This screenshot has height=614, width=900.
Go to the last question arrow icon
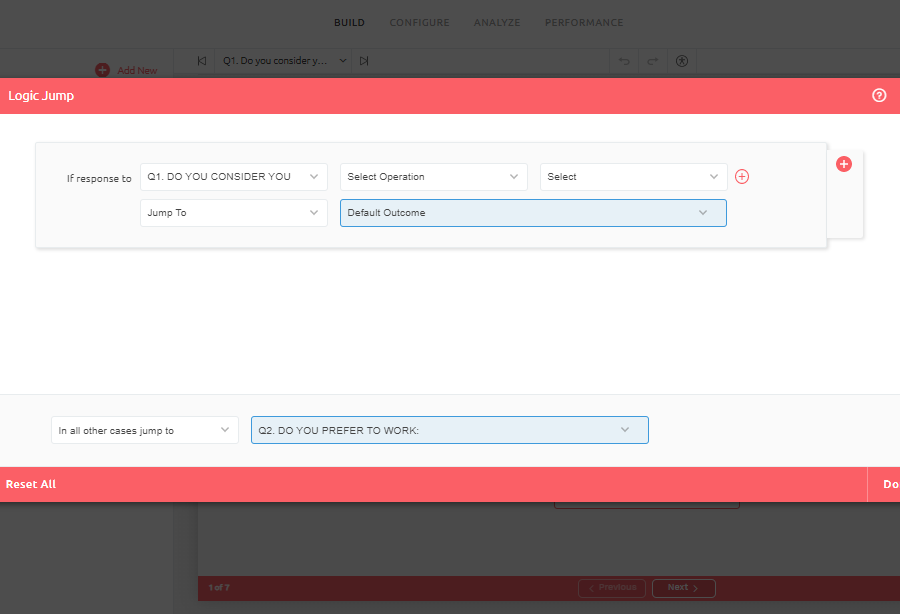(364, 61)
